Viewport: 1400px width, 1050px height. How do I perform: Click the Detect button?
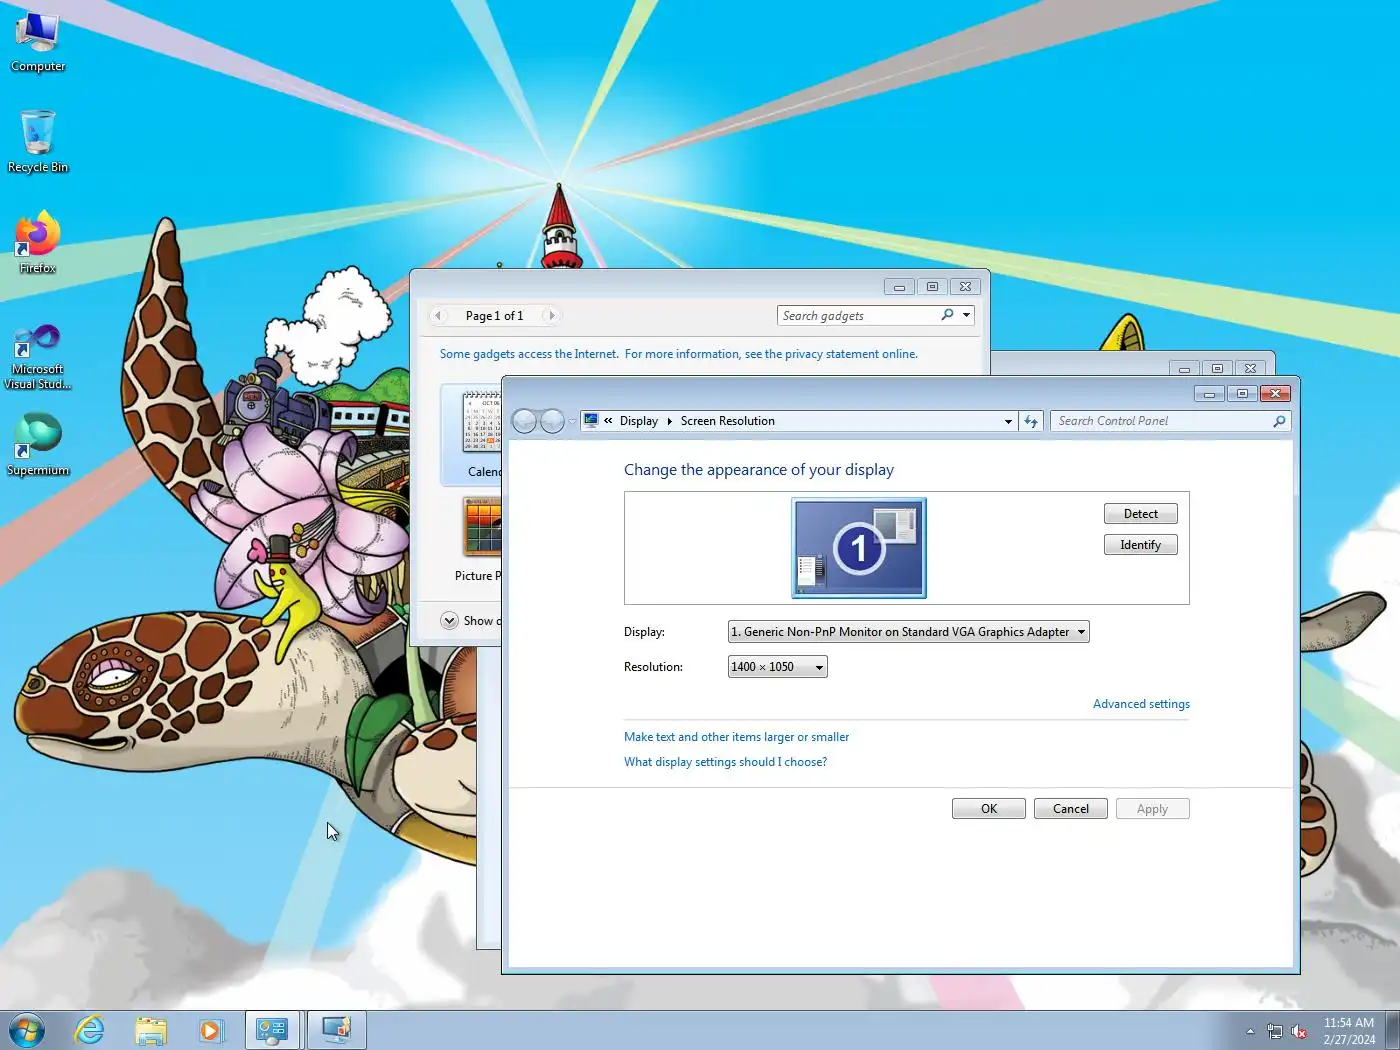tap(1141, 514)
